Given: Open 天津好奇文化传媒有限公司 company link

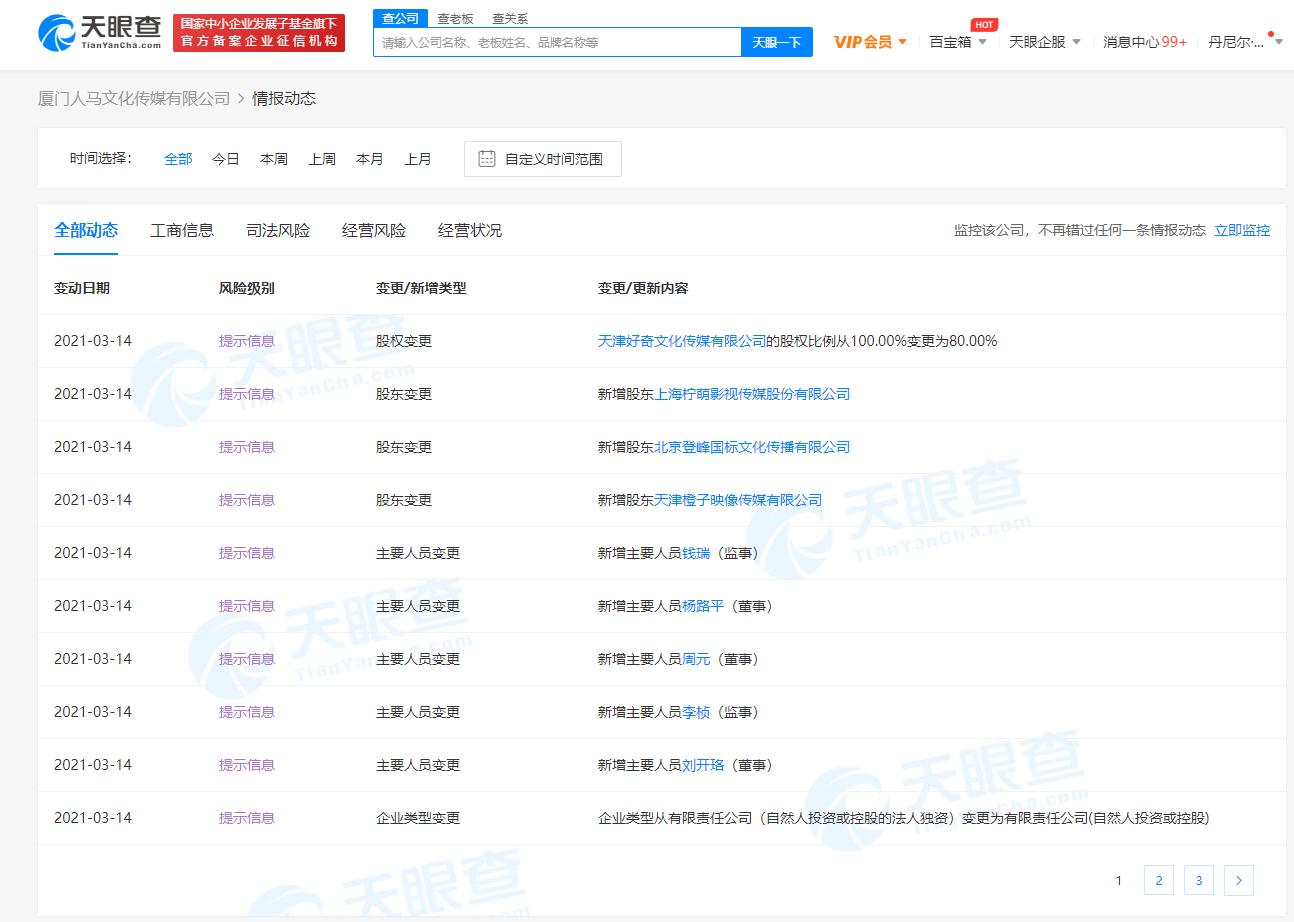Looking at the screenshot, I should (681, 341).
